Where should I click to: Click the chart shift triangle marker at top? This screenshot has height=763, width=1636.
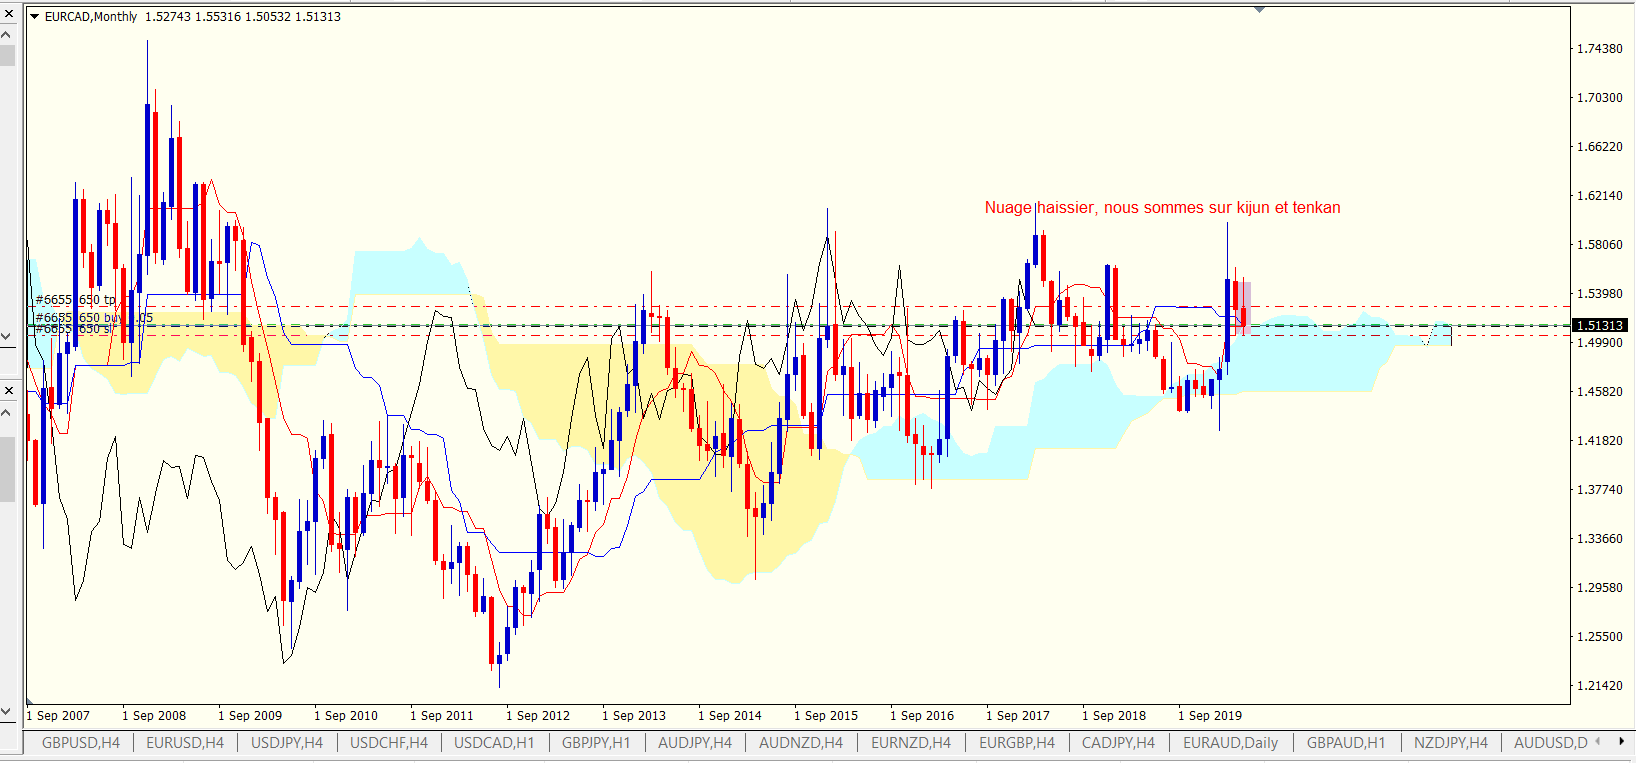[x=1259, y=10]
